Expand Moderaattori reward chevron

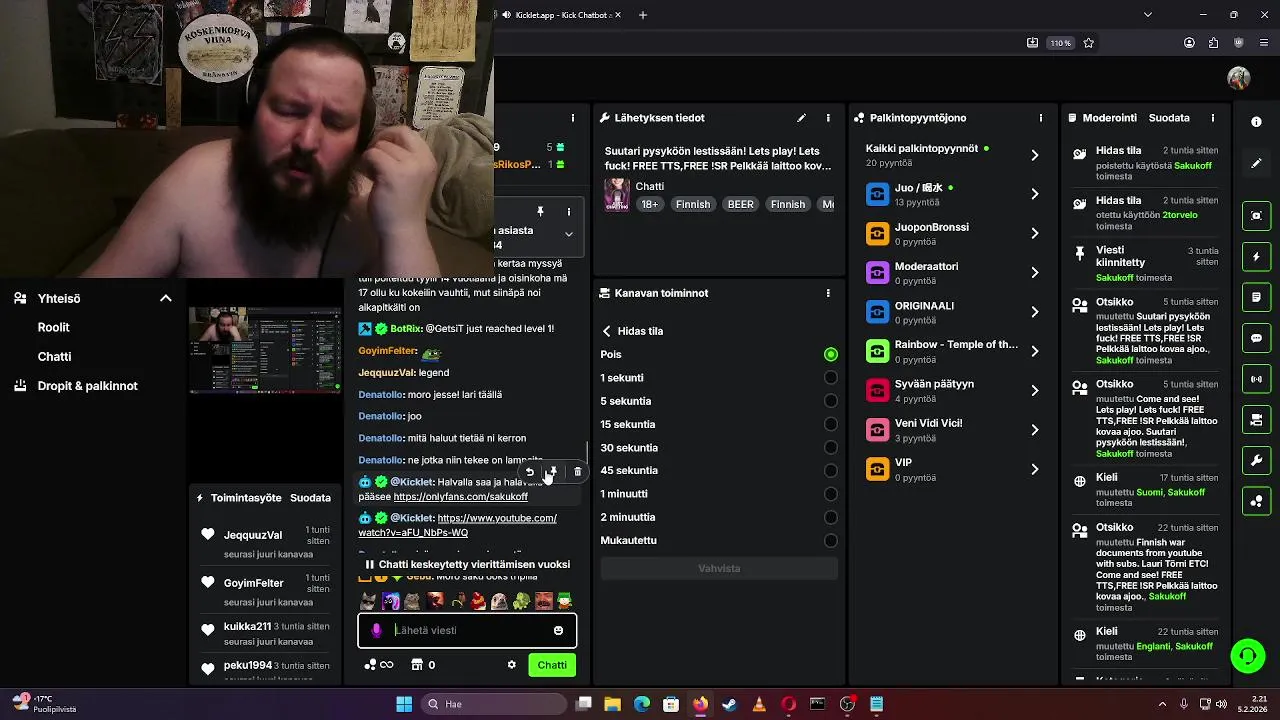point(1034,272)
